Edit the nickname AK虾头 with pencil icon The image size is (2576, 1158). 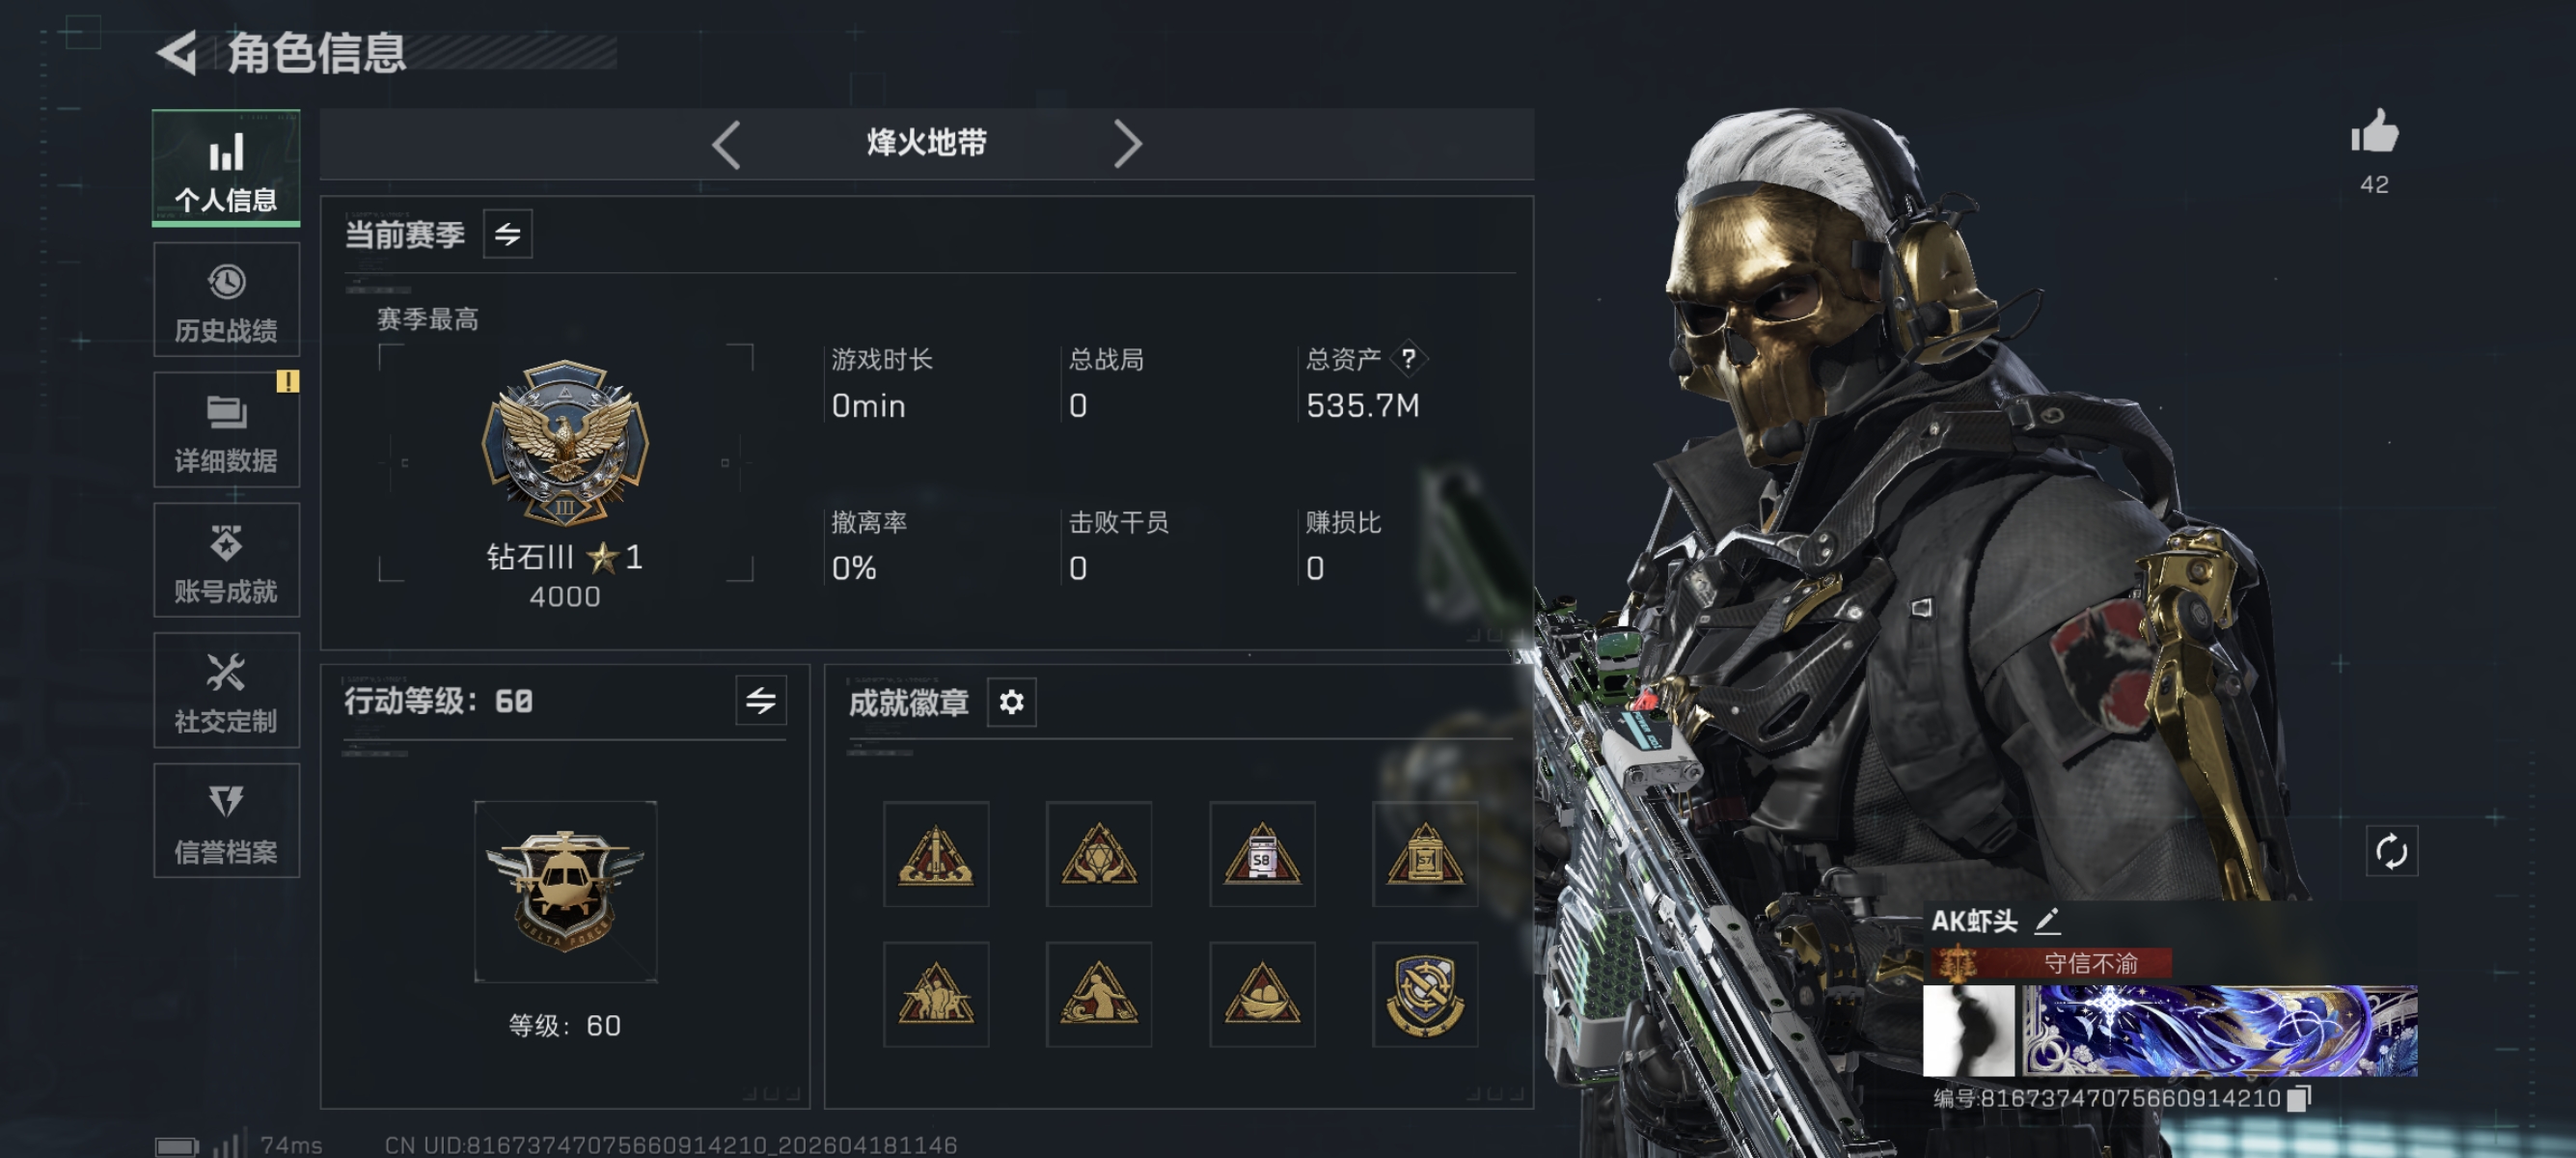tap(2047, 920)
